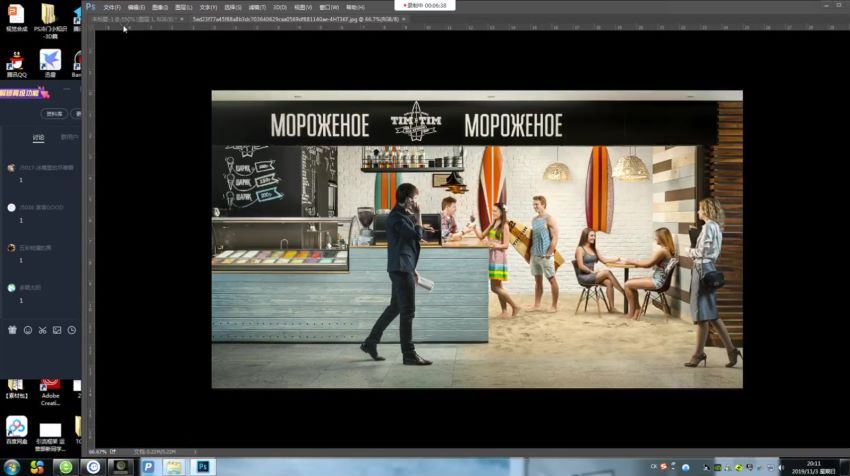Open the 视觉合成 desktop file

pyautogui.click(x=17, y=18)
